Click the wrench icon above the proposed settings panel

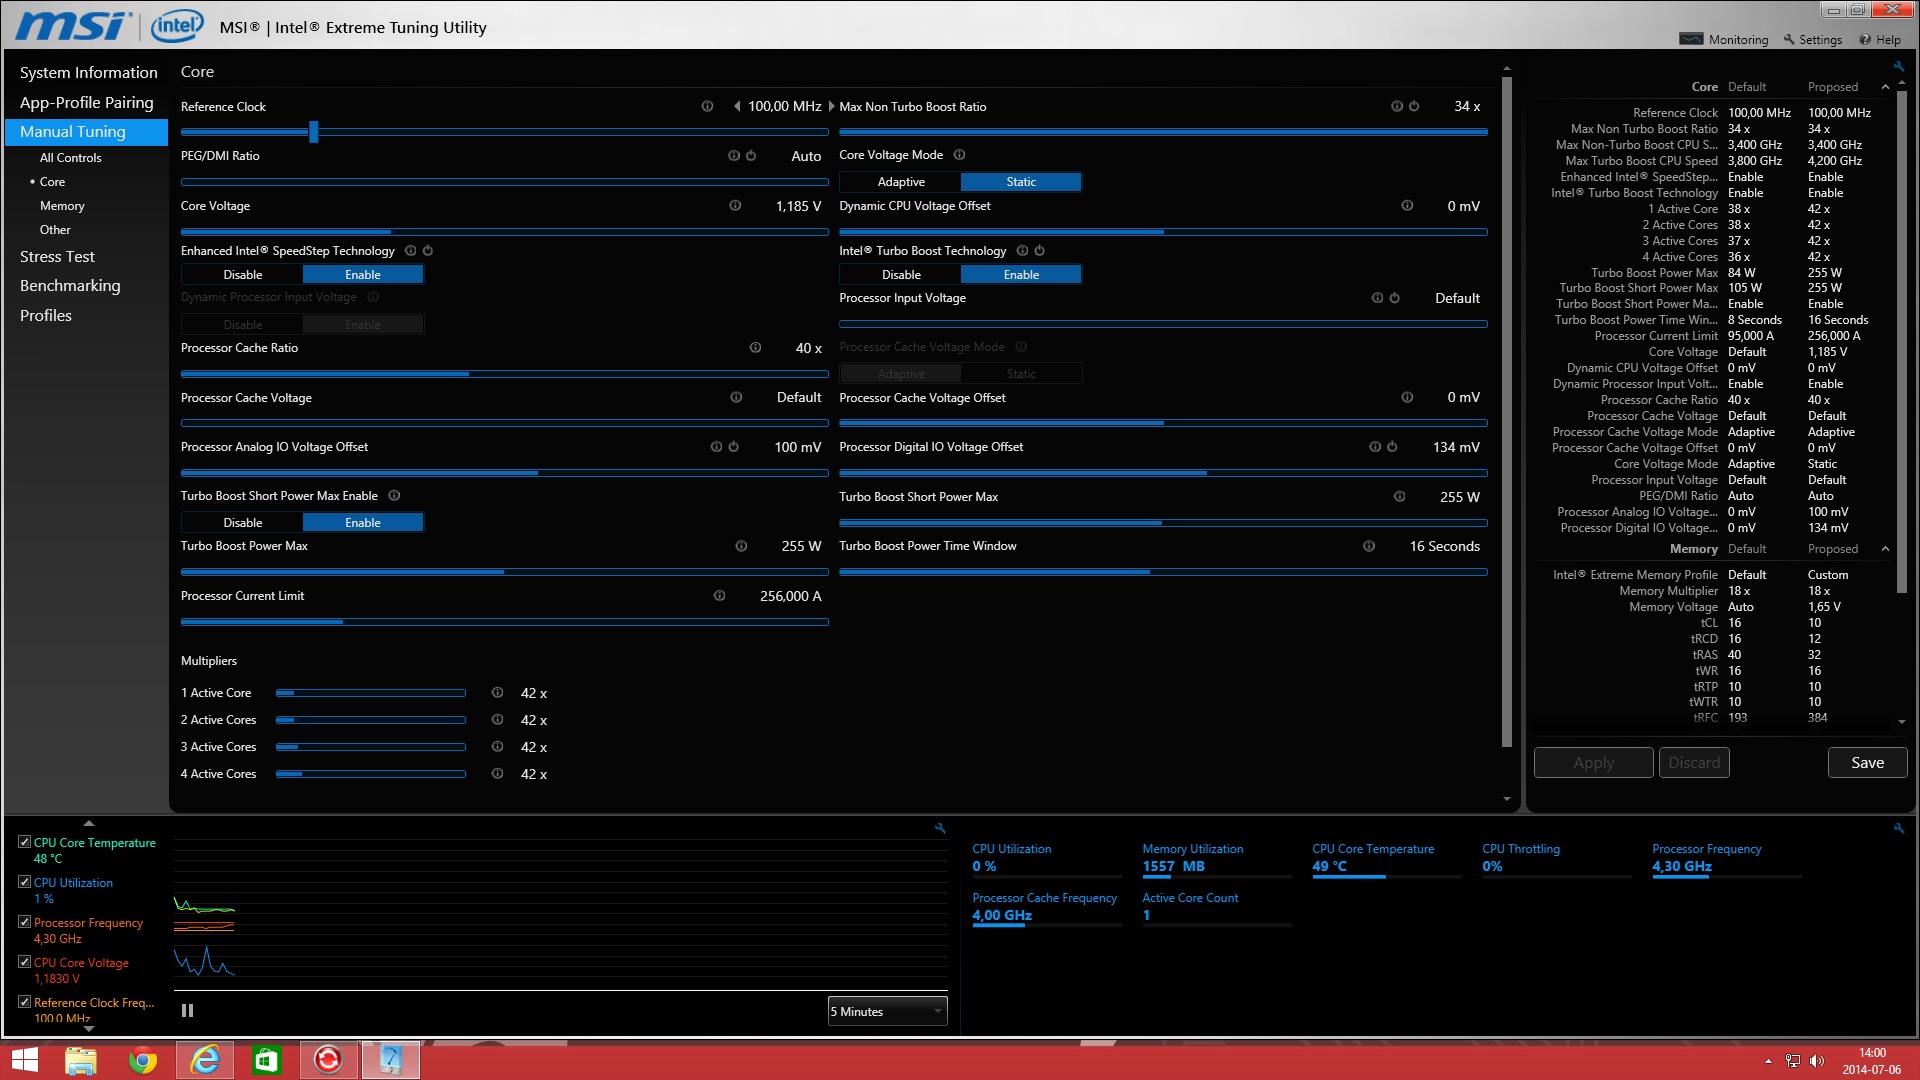click(x=1898, y=66)
